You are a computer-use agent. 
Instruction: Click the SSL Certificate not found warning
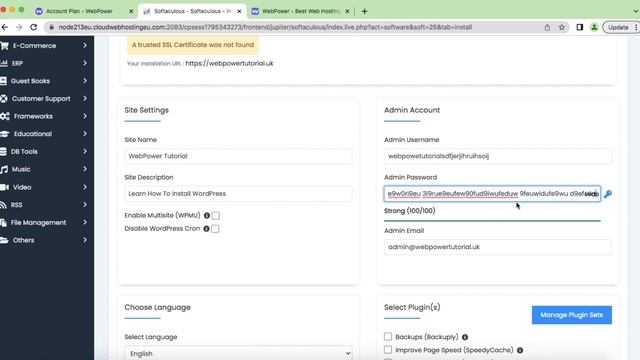(193, 45)
